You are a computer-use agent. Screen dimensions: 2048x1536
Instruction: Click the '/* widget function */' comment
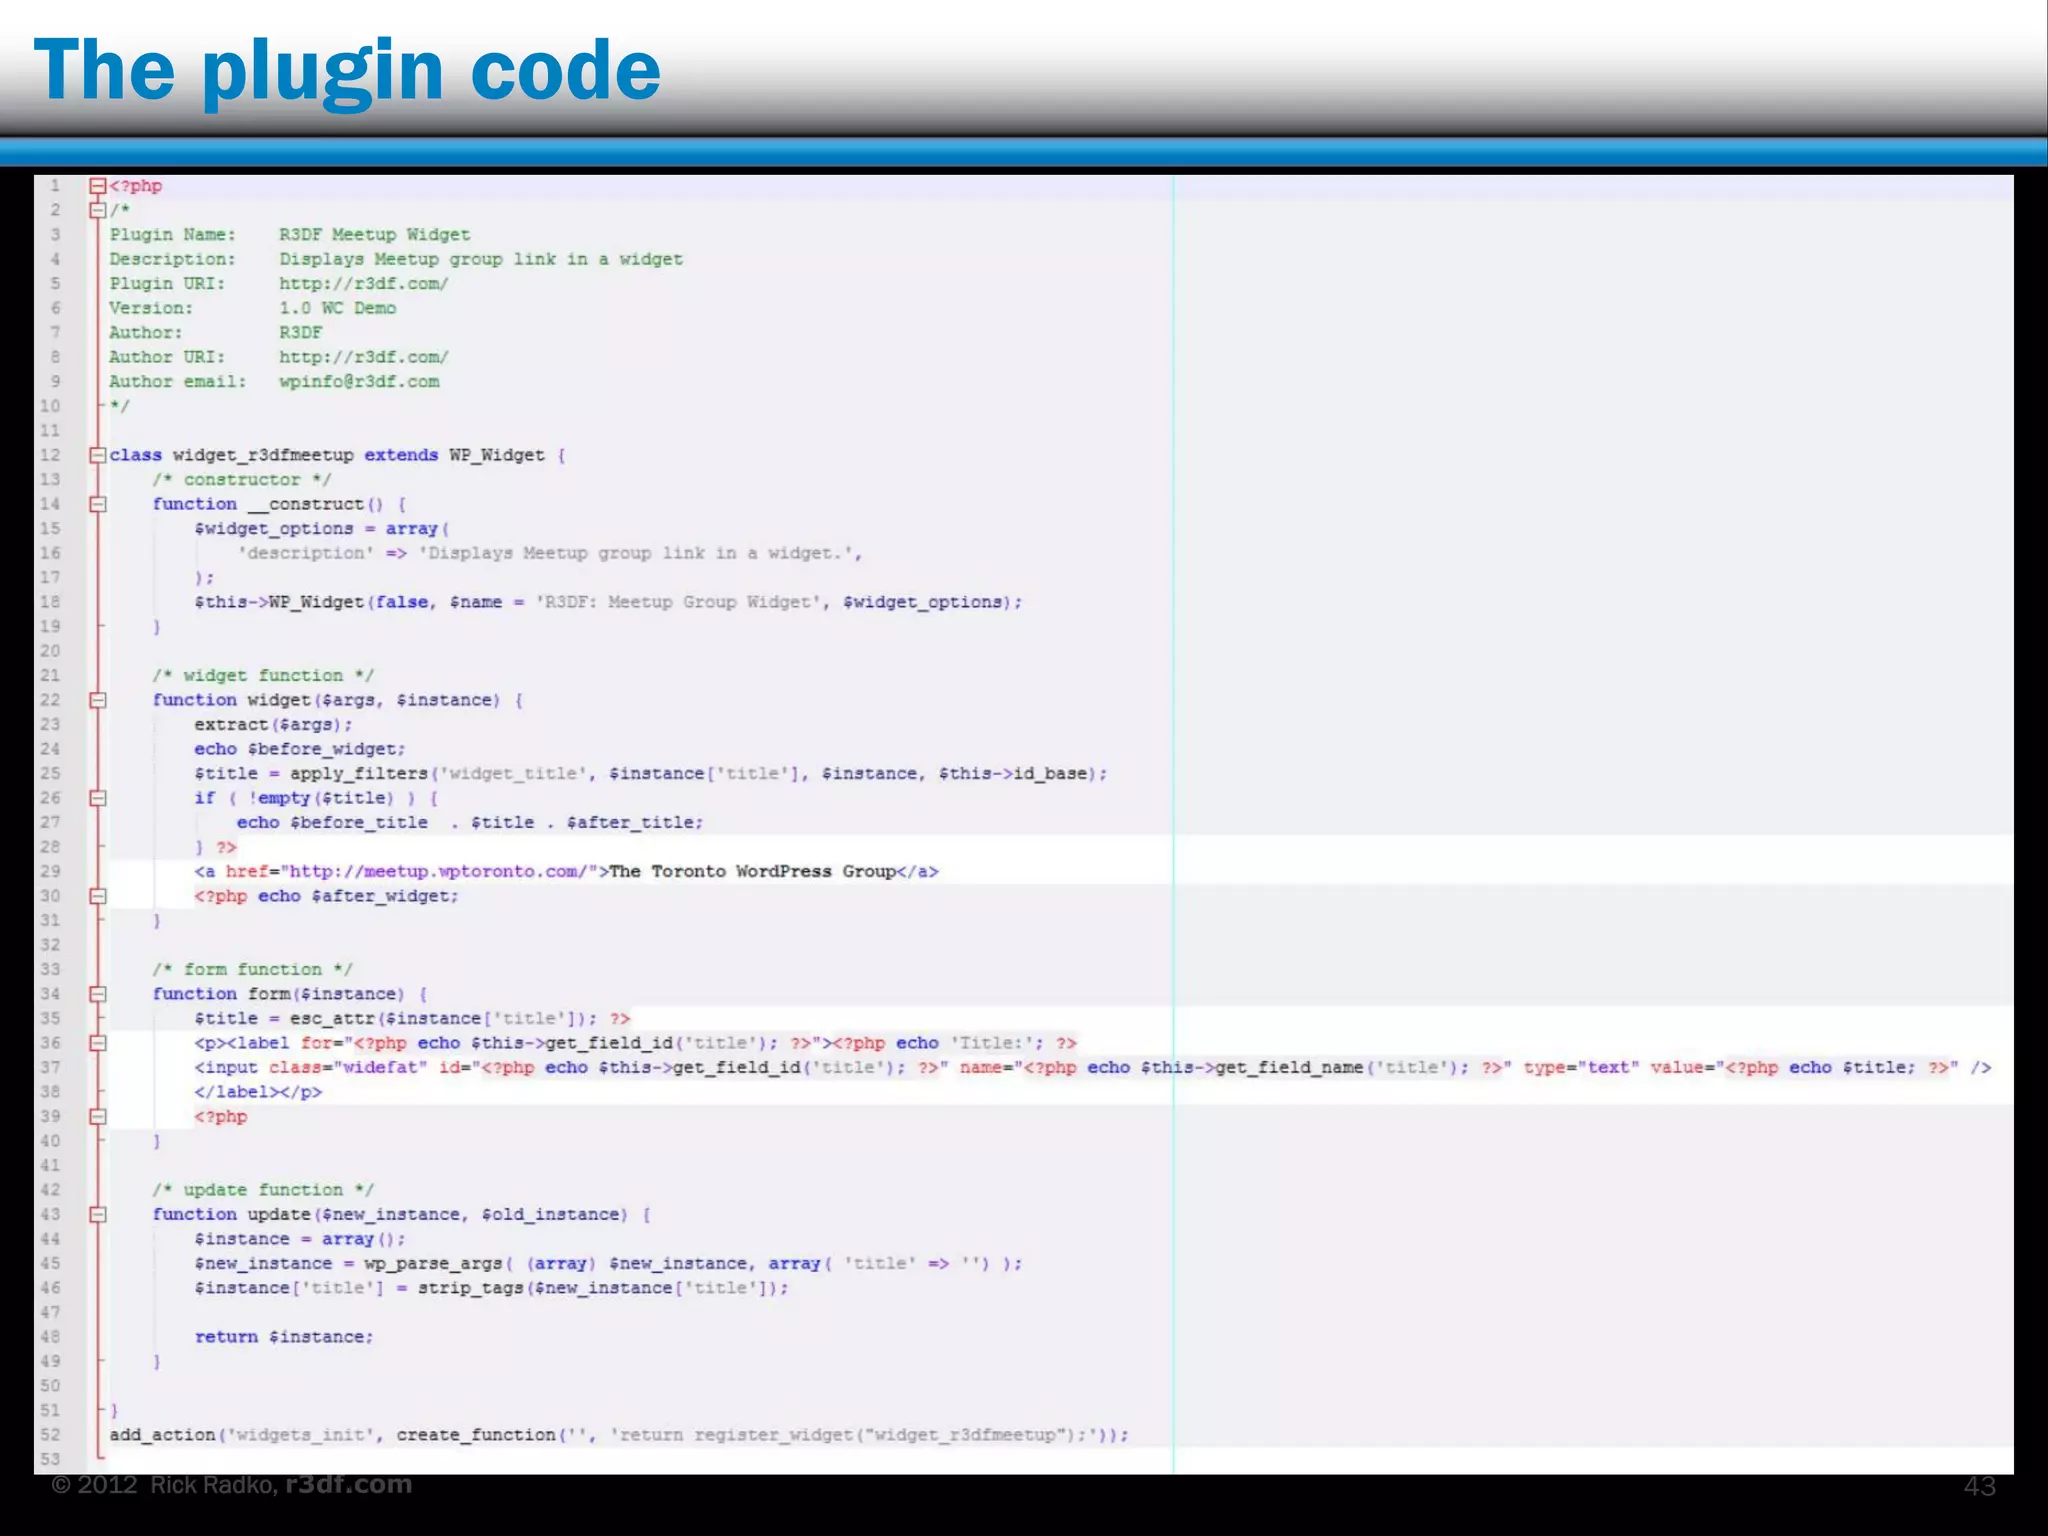coord(263,676)
